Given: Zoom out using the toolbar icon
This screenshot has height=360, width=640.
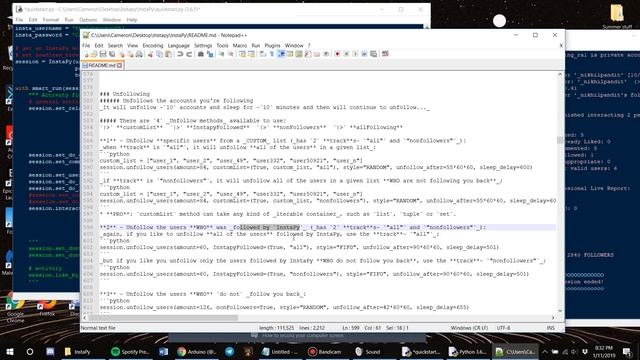Looking at the screenshot, I should (231, 54).
